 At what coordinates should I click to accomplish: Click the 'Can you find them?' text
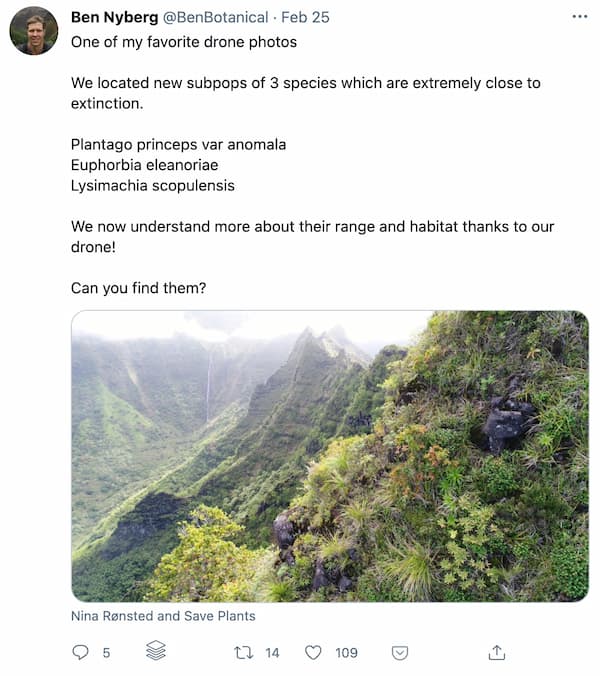point(138,288)
